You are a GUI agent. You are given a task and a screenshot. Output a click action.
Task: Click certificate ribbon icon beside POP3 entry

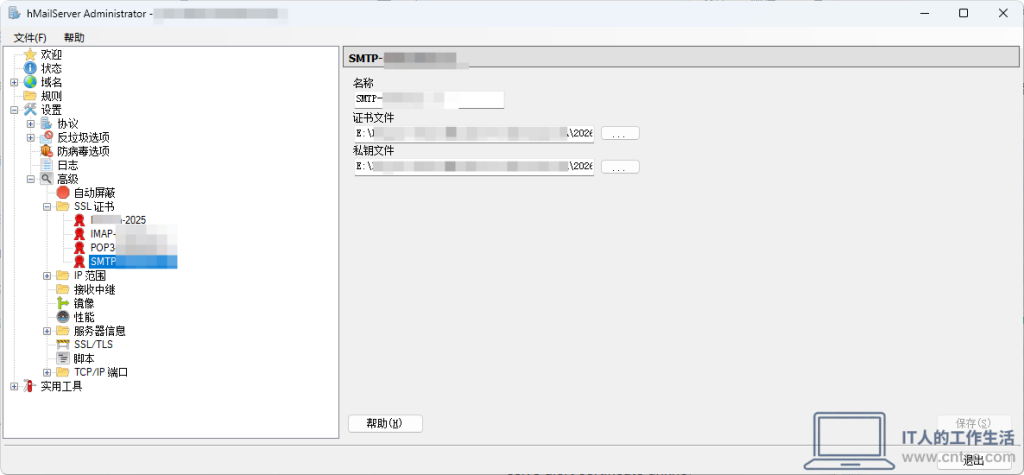[x=80, y=248]
